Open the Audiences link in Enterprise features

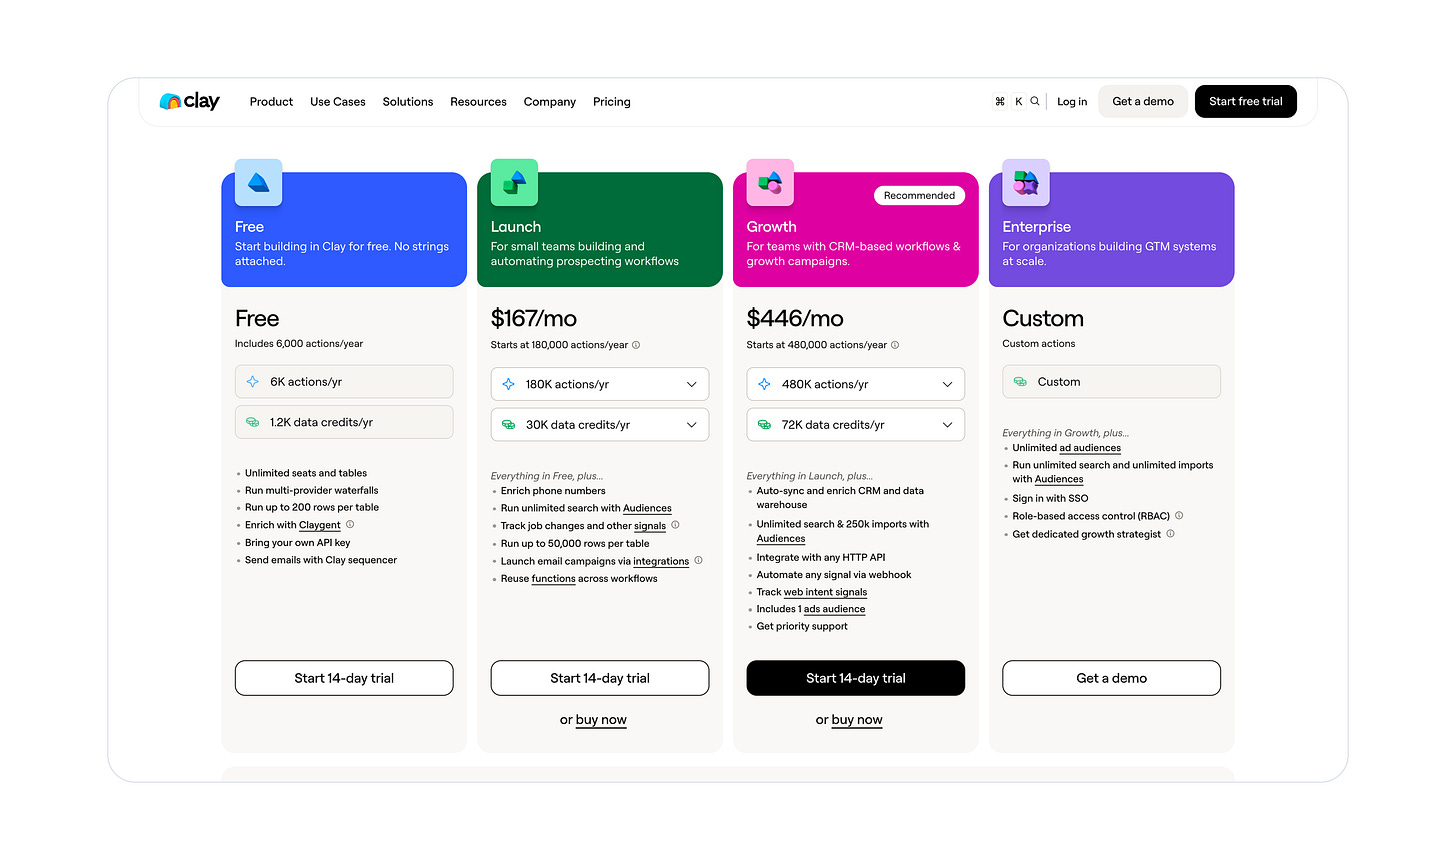pos(1059,479)
